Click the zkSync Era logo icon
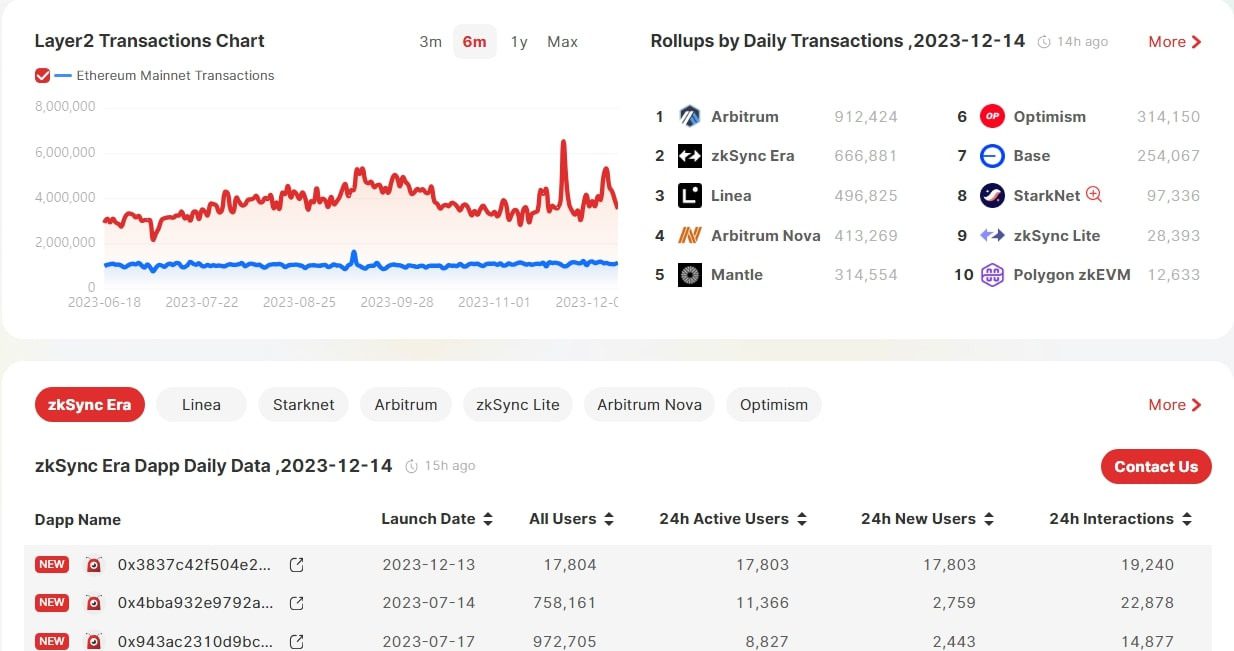Screen dimensions: 1234x651 pyautogui.click(x=690, y=156)
